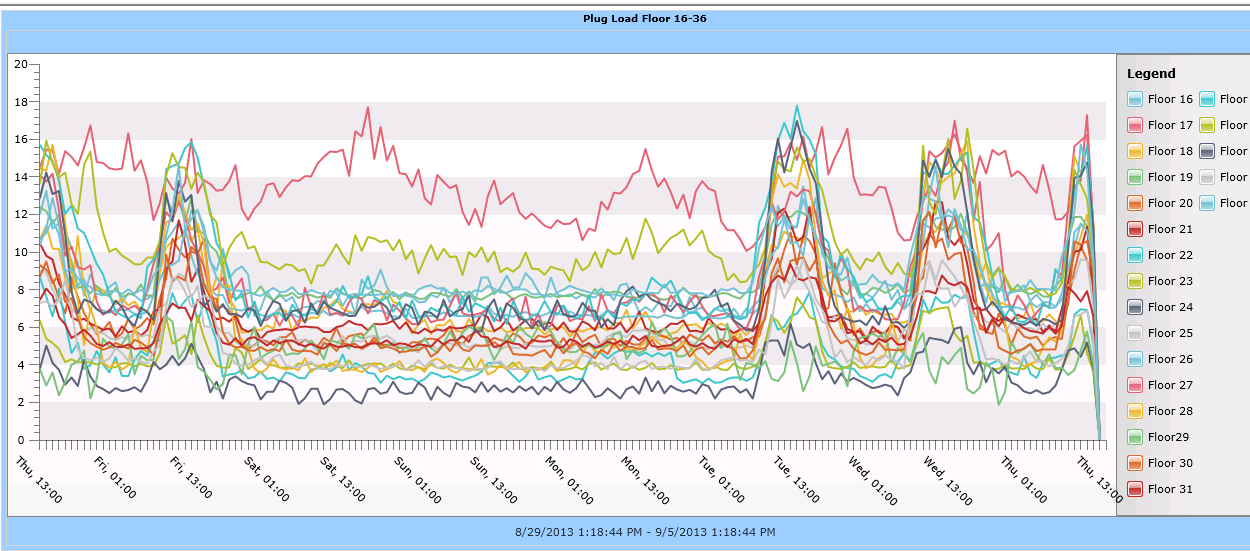Click the y-axis value 4
Viewport: 1250px width, 551px height.
(23, 365)
